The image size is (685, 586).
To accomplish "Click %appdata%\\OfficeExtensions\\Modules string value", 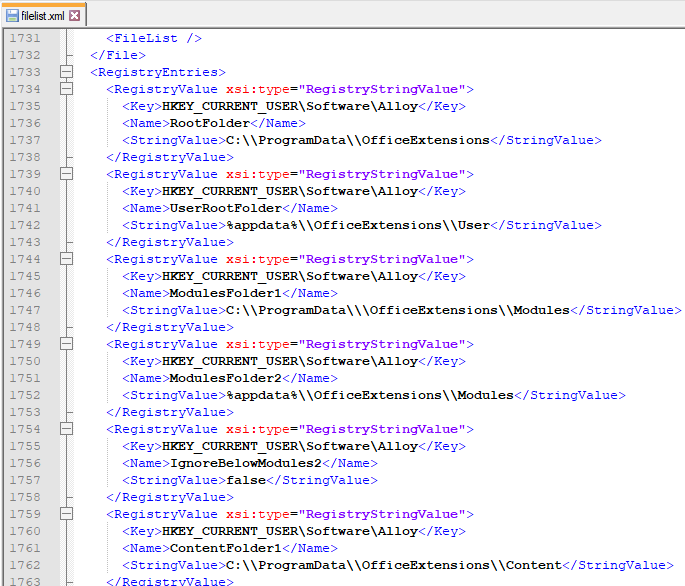I will (x=370, y=395).
